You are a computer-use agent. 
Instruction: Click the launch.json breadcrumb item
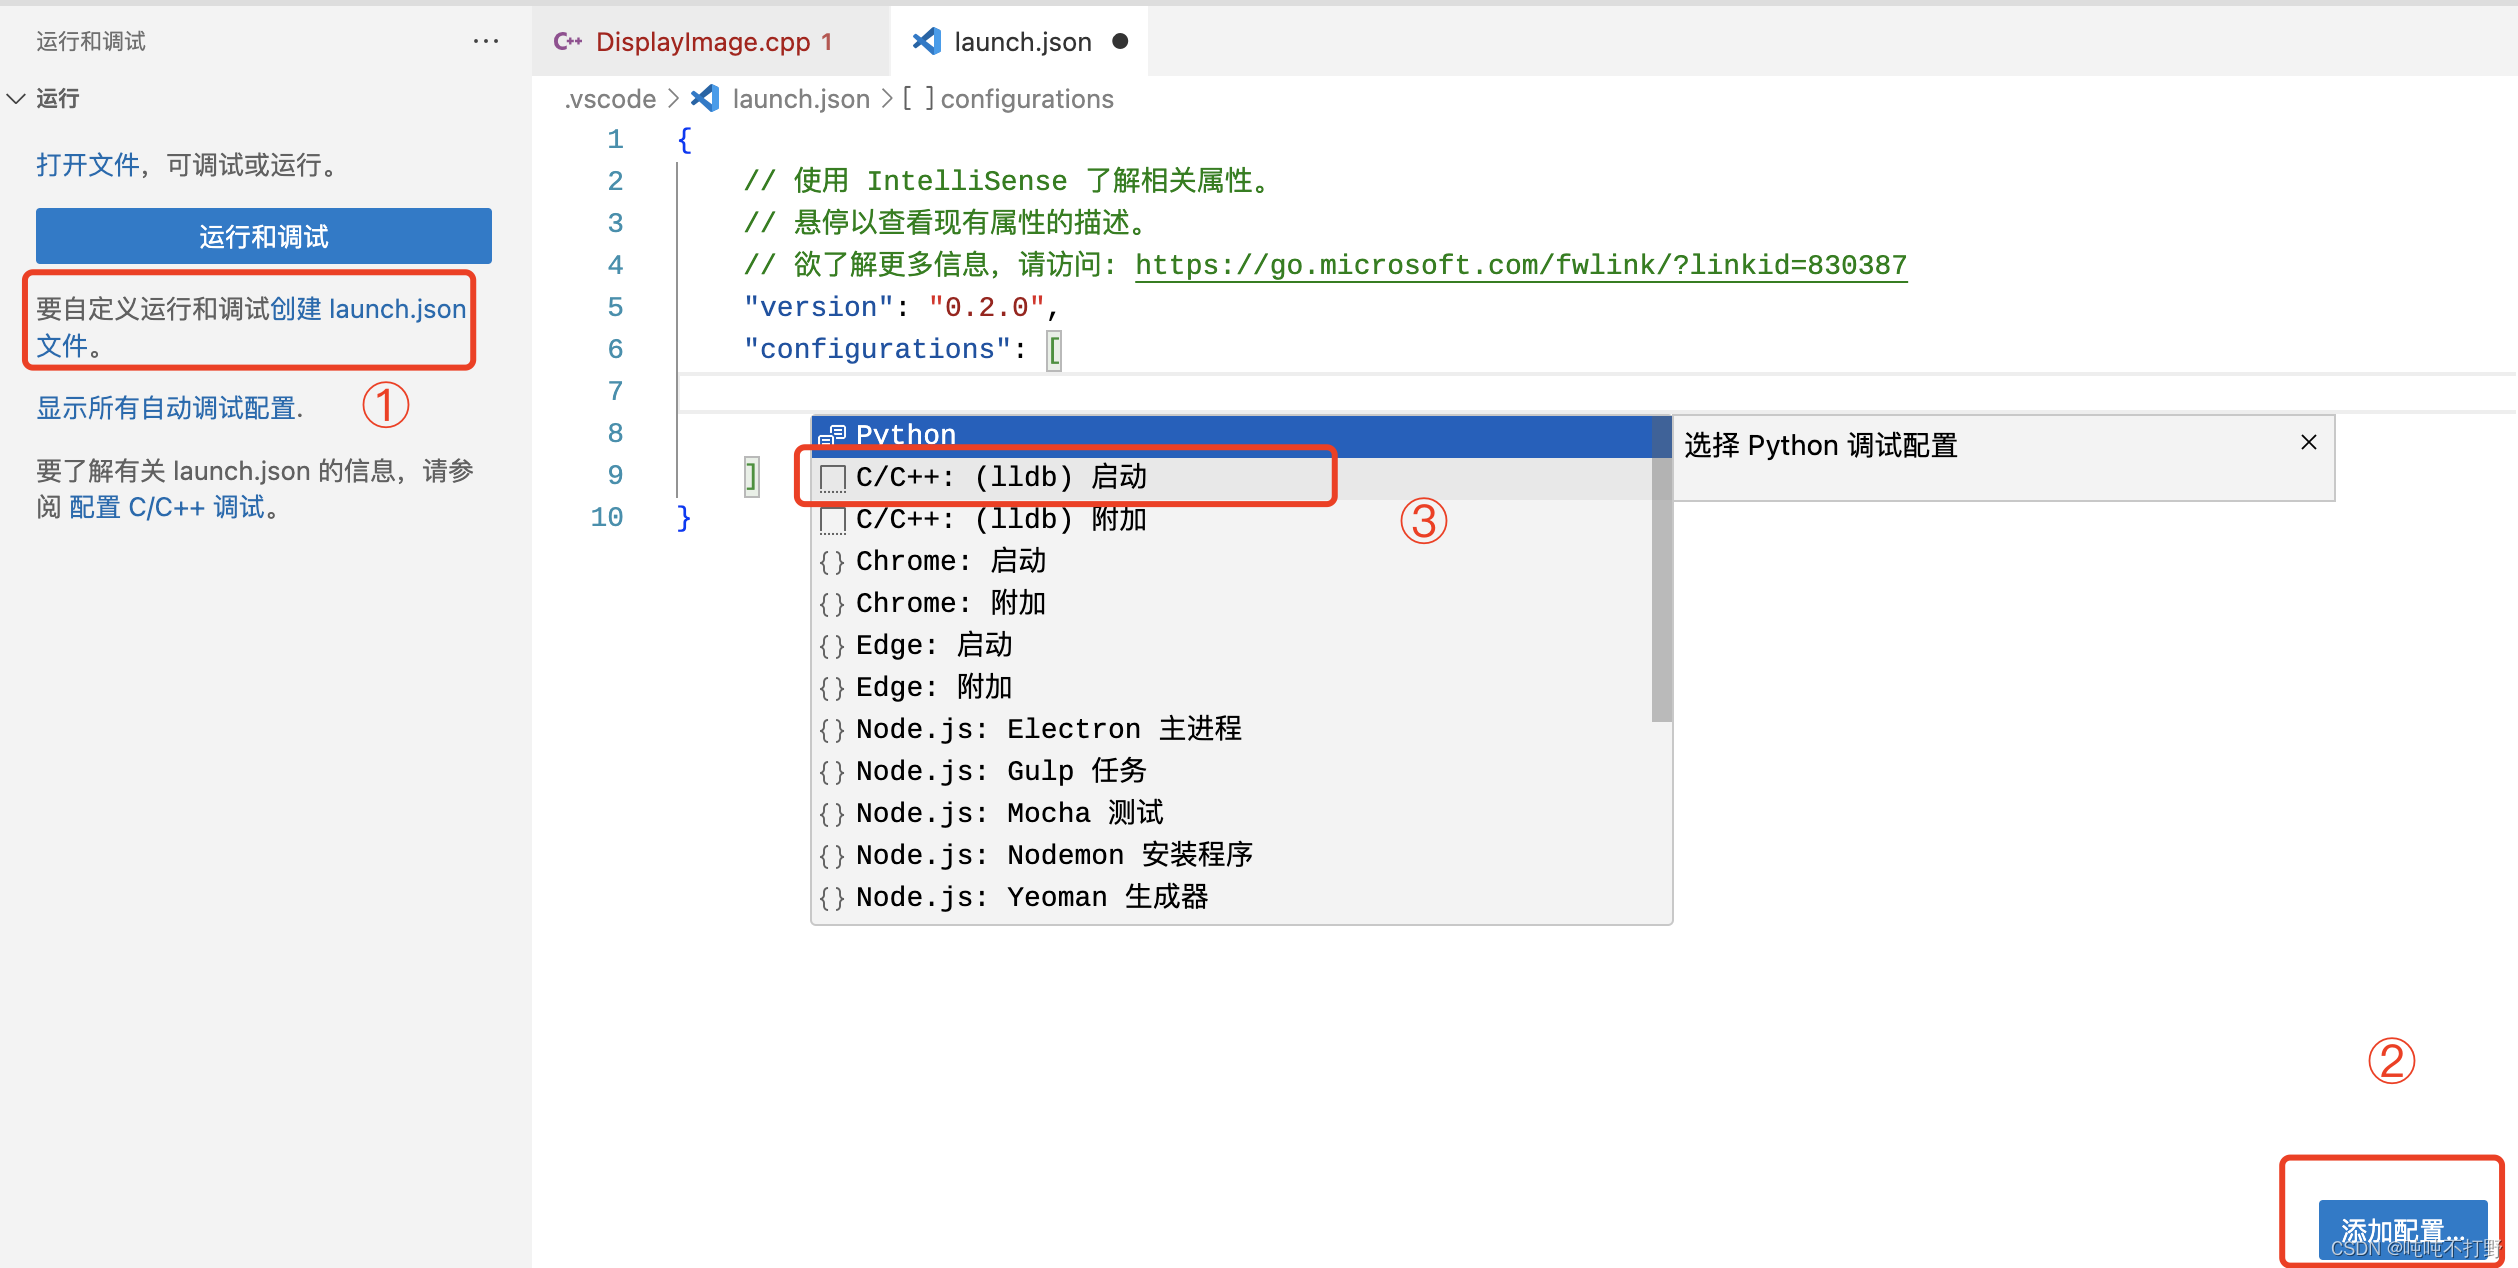tap(801, 99)
